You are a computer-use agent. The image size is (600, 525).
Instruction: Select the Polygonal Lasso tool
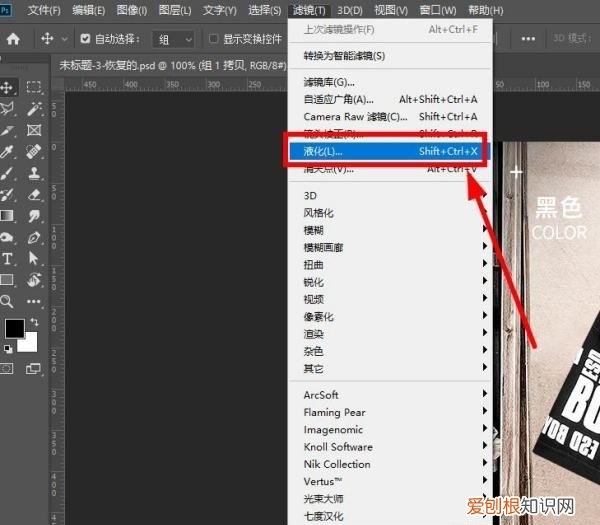coord(7,109)
